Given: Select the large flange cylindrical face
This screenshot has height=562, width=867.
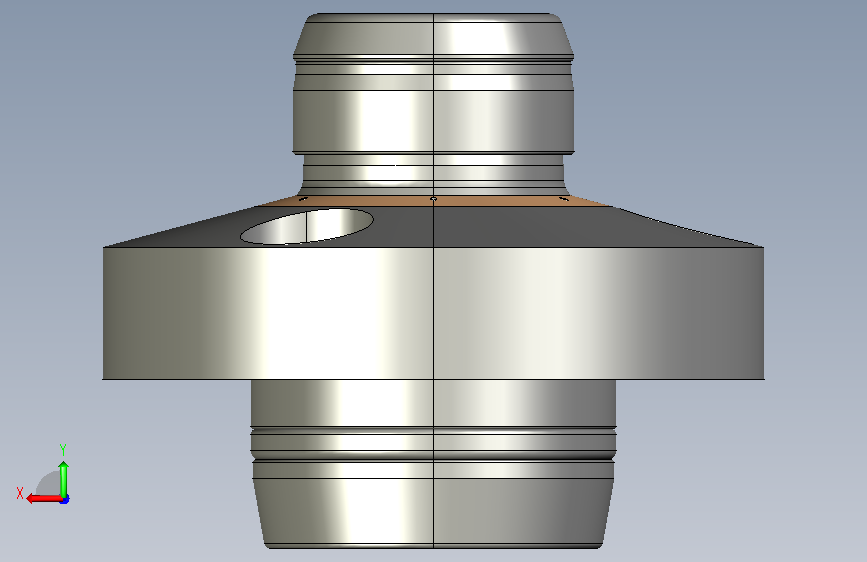Looking at the screenshot, I should pyautogui.click(x=434, y=313).
